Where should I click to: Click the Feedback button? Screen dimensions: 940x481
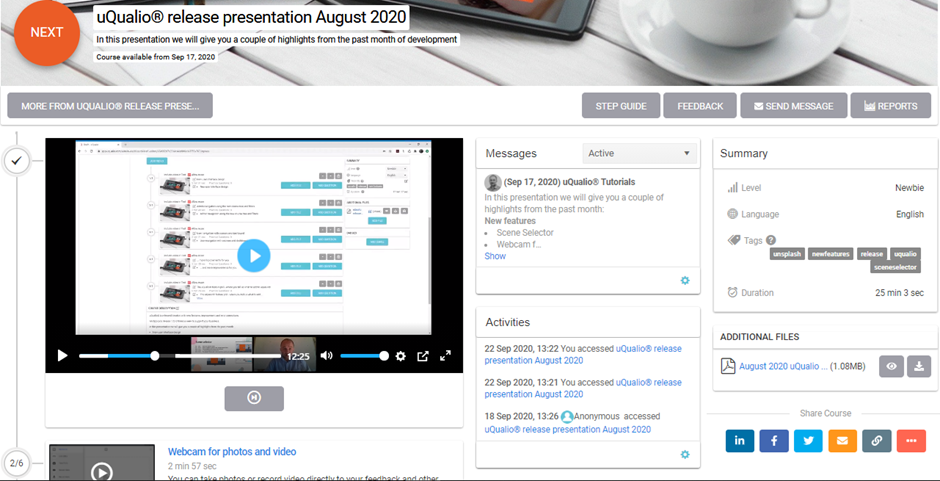[x=700, y=106]
